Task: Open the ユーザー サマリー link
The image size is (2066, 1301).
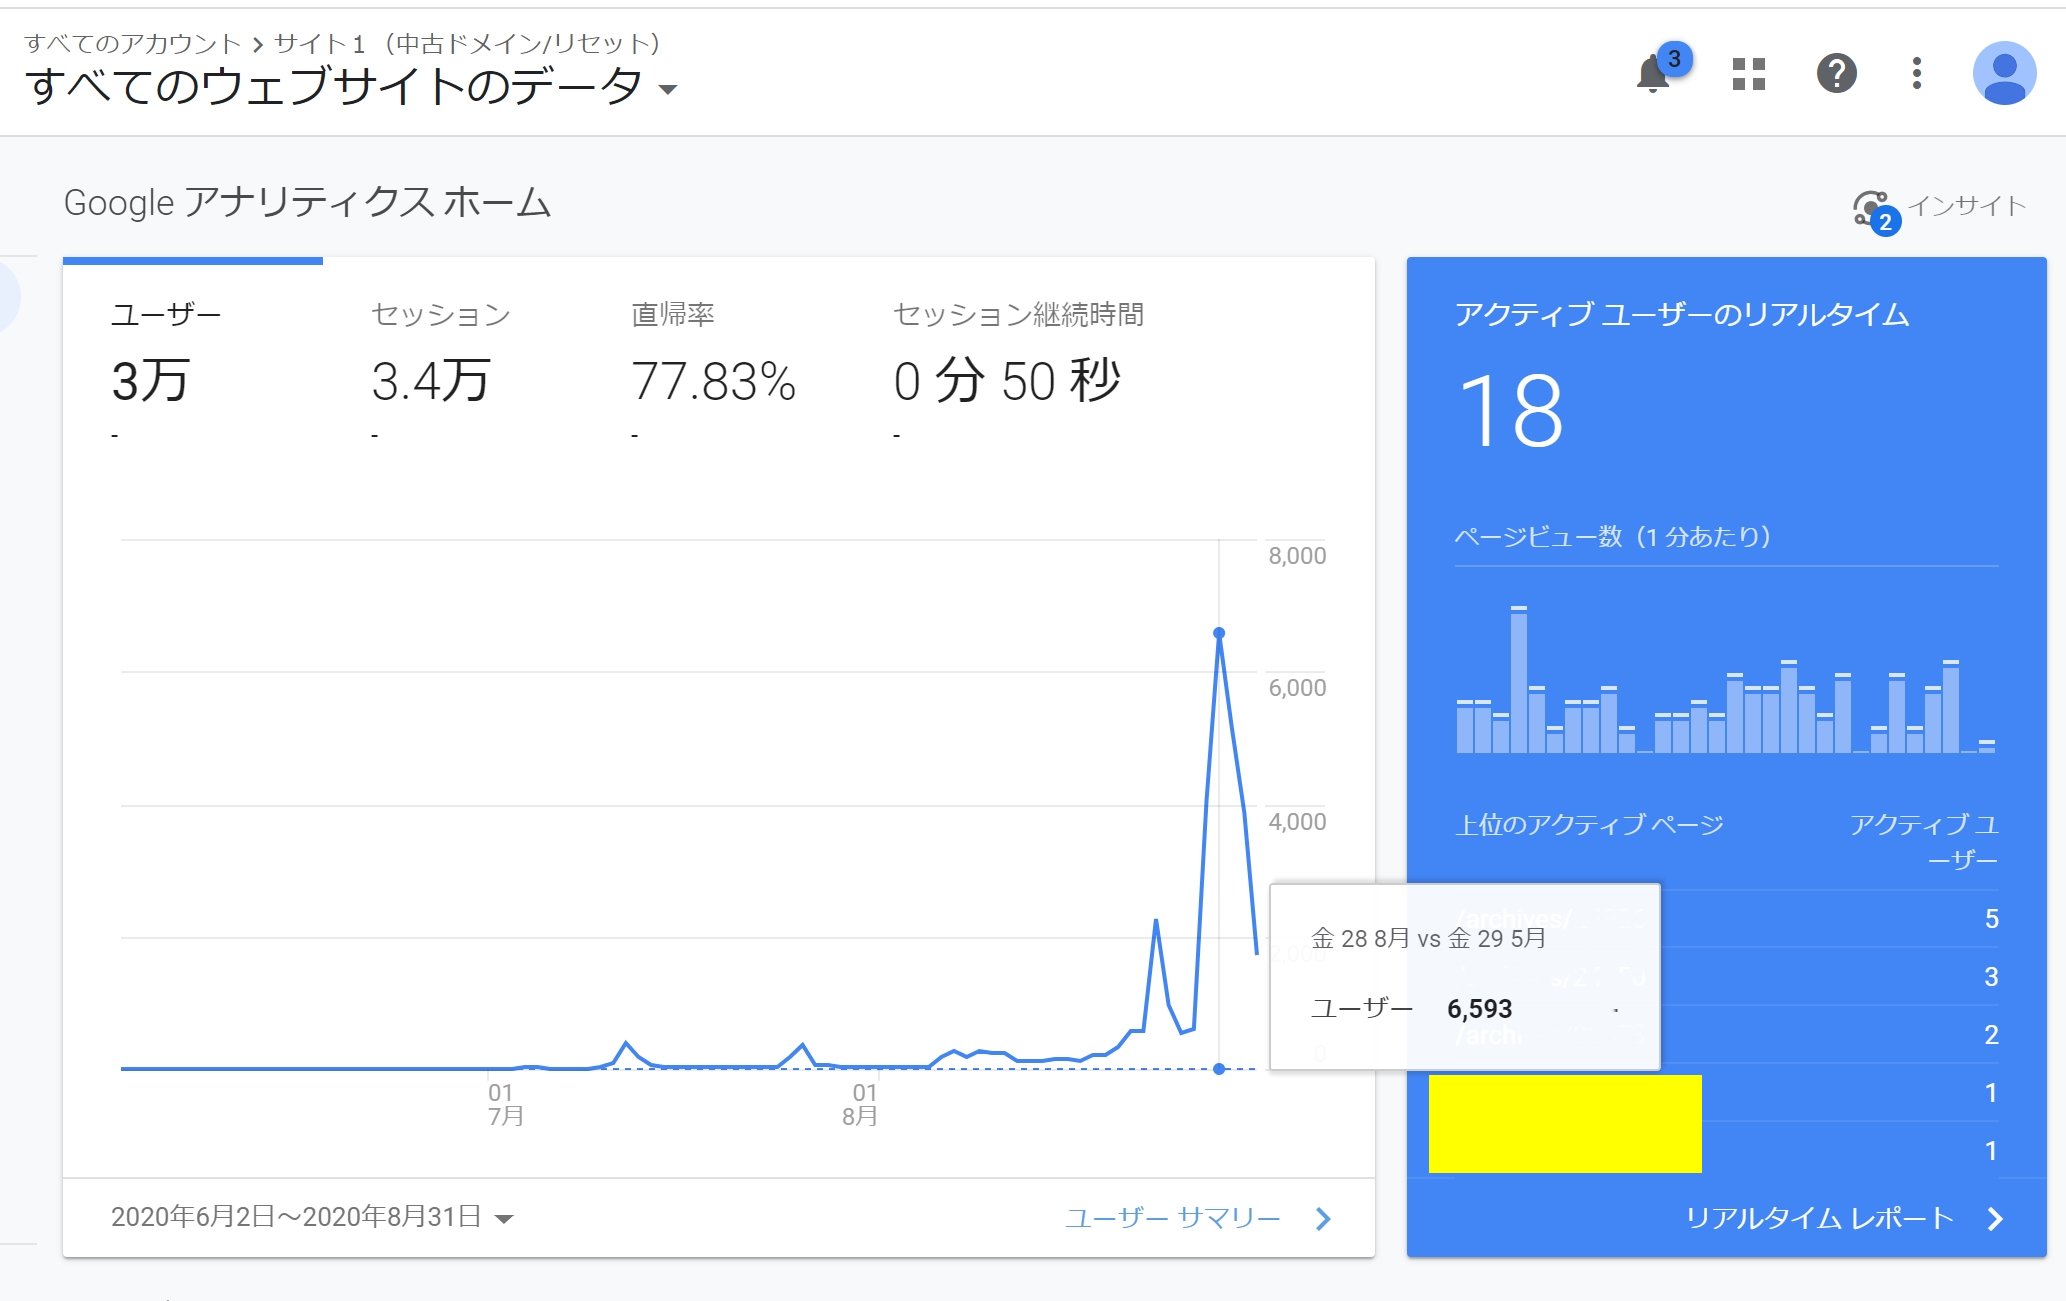Action: click(x=1172, y=1218)
